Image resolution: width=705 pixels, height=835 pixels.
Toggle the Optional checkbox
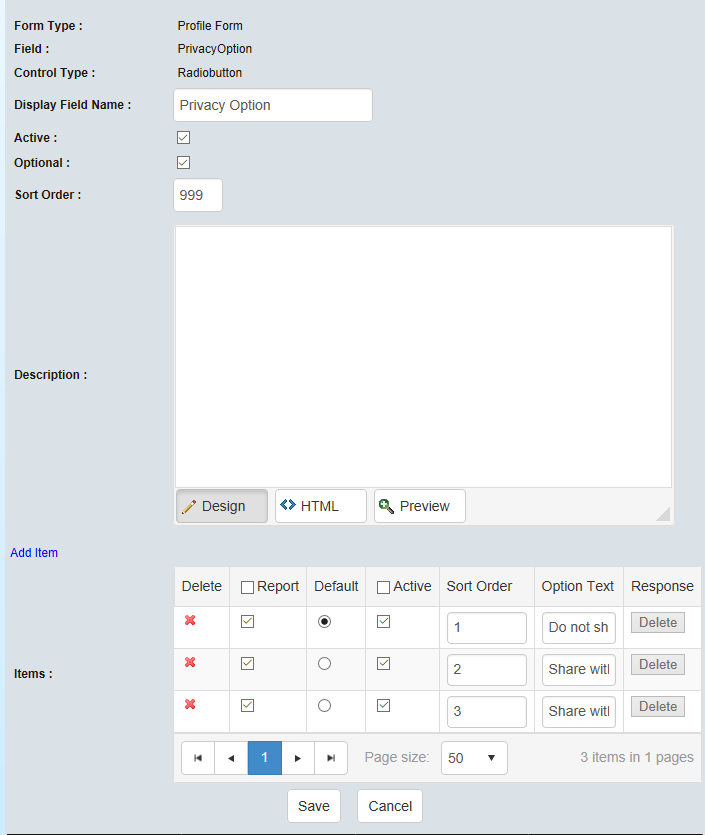[183, 162]
